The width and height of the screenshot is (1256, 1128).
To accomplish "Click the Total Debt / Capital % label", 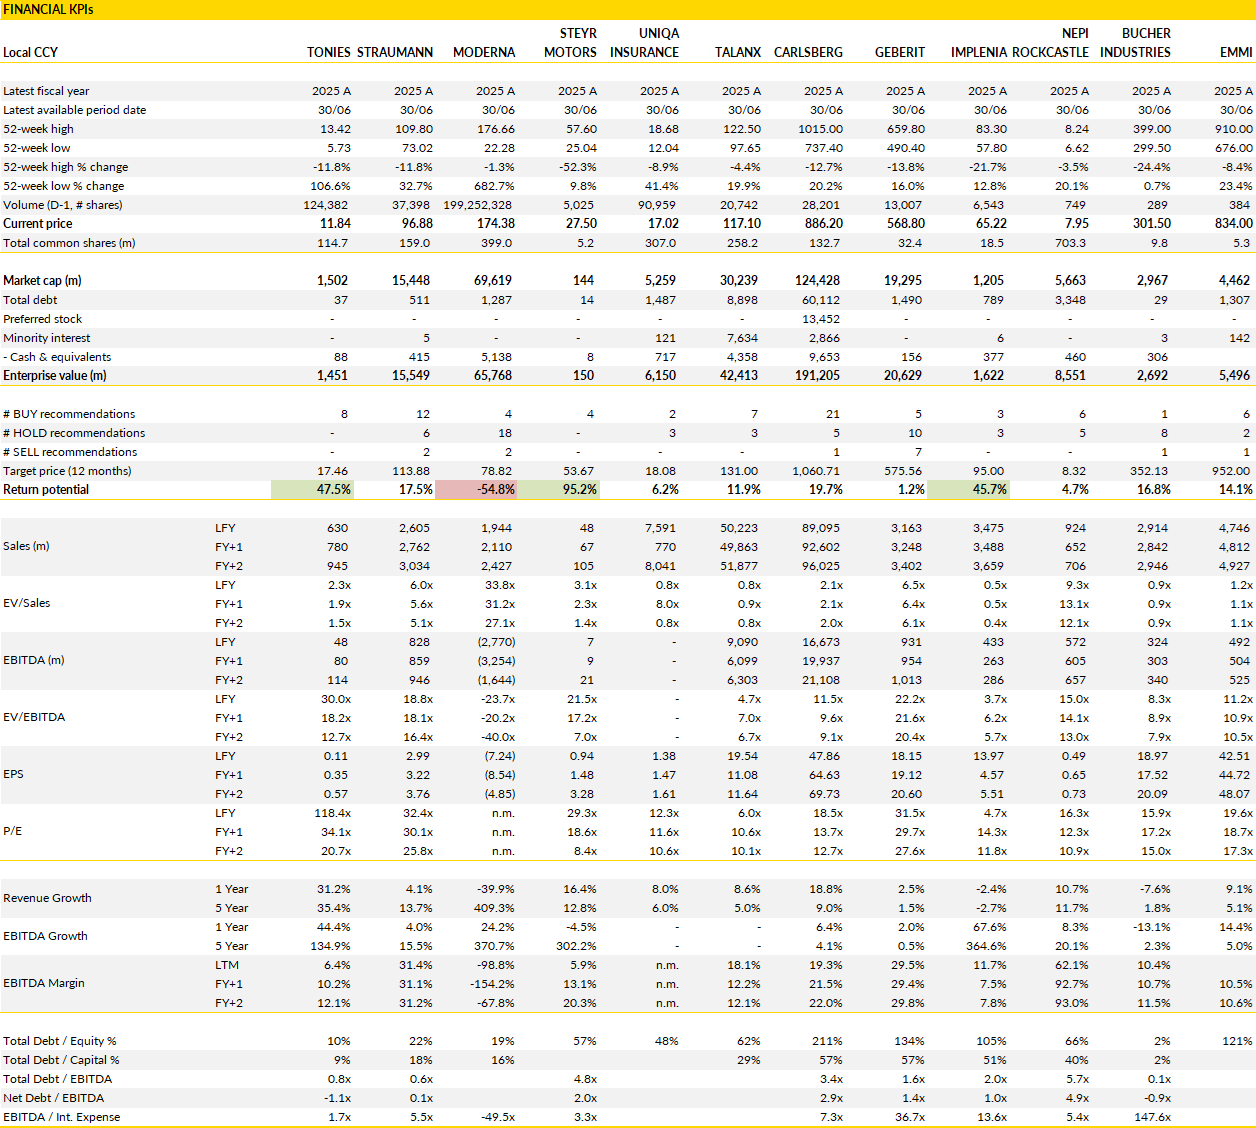I will click(x=62, y=1060).
